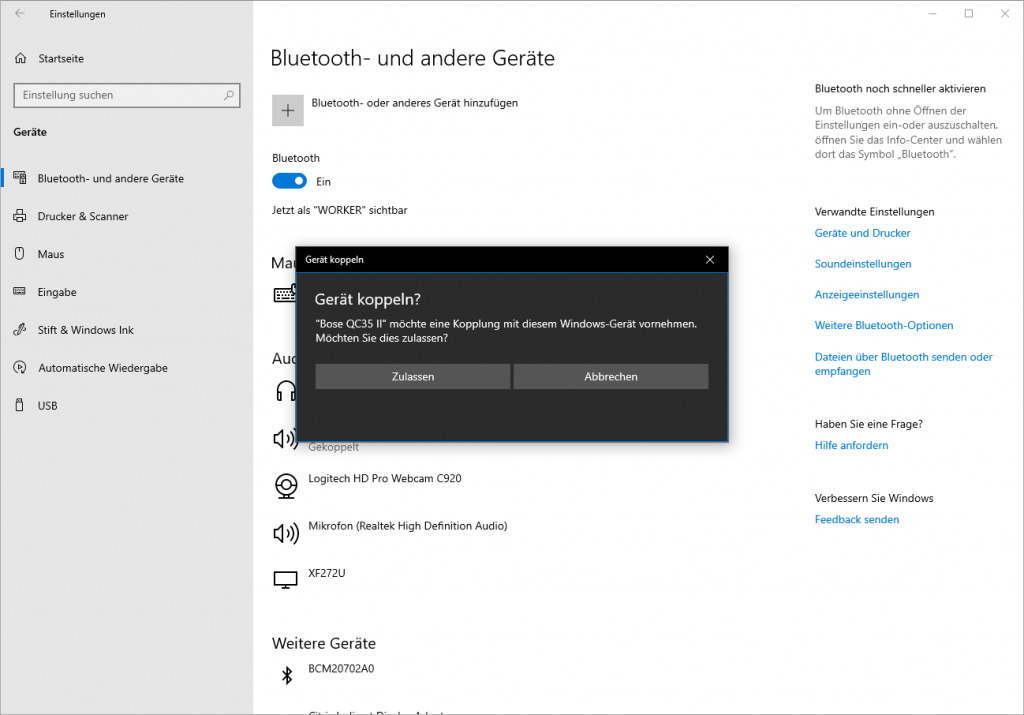Image resolution: width=1024 pixels, height=715 pixels.
Task: Disable Bluetooth using the Ein toggle
Action: point(289,181)
